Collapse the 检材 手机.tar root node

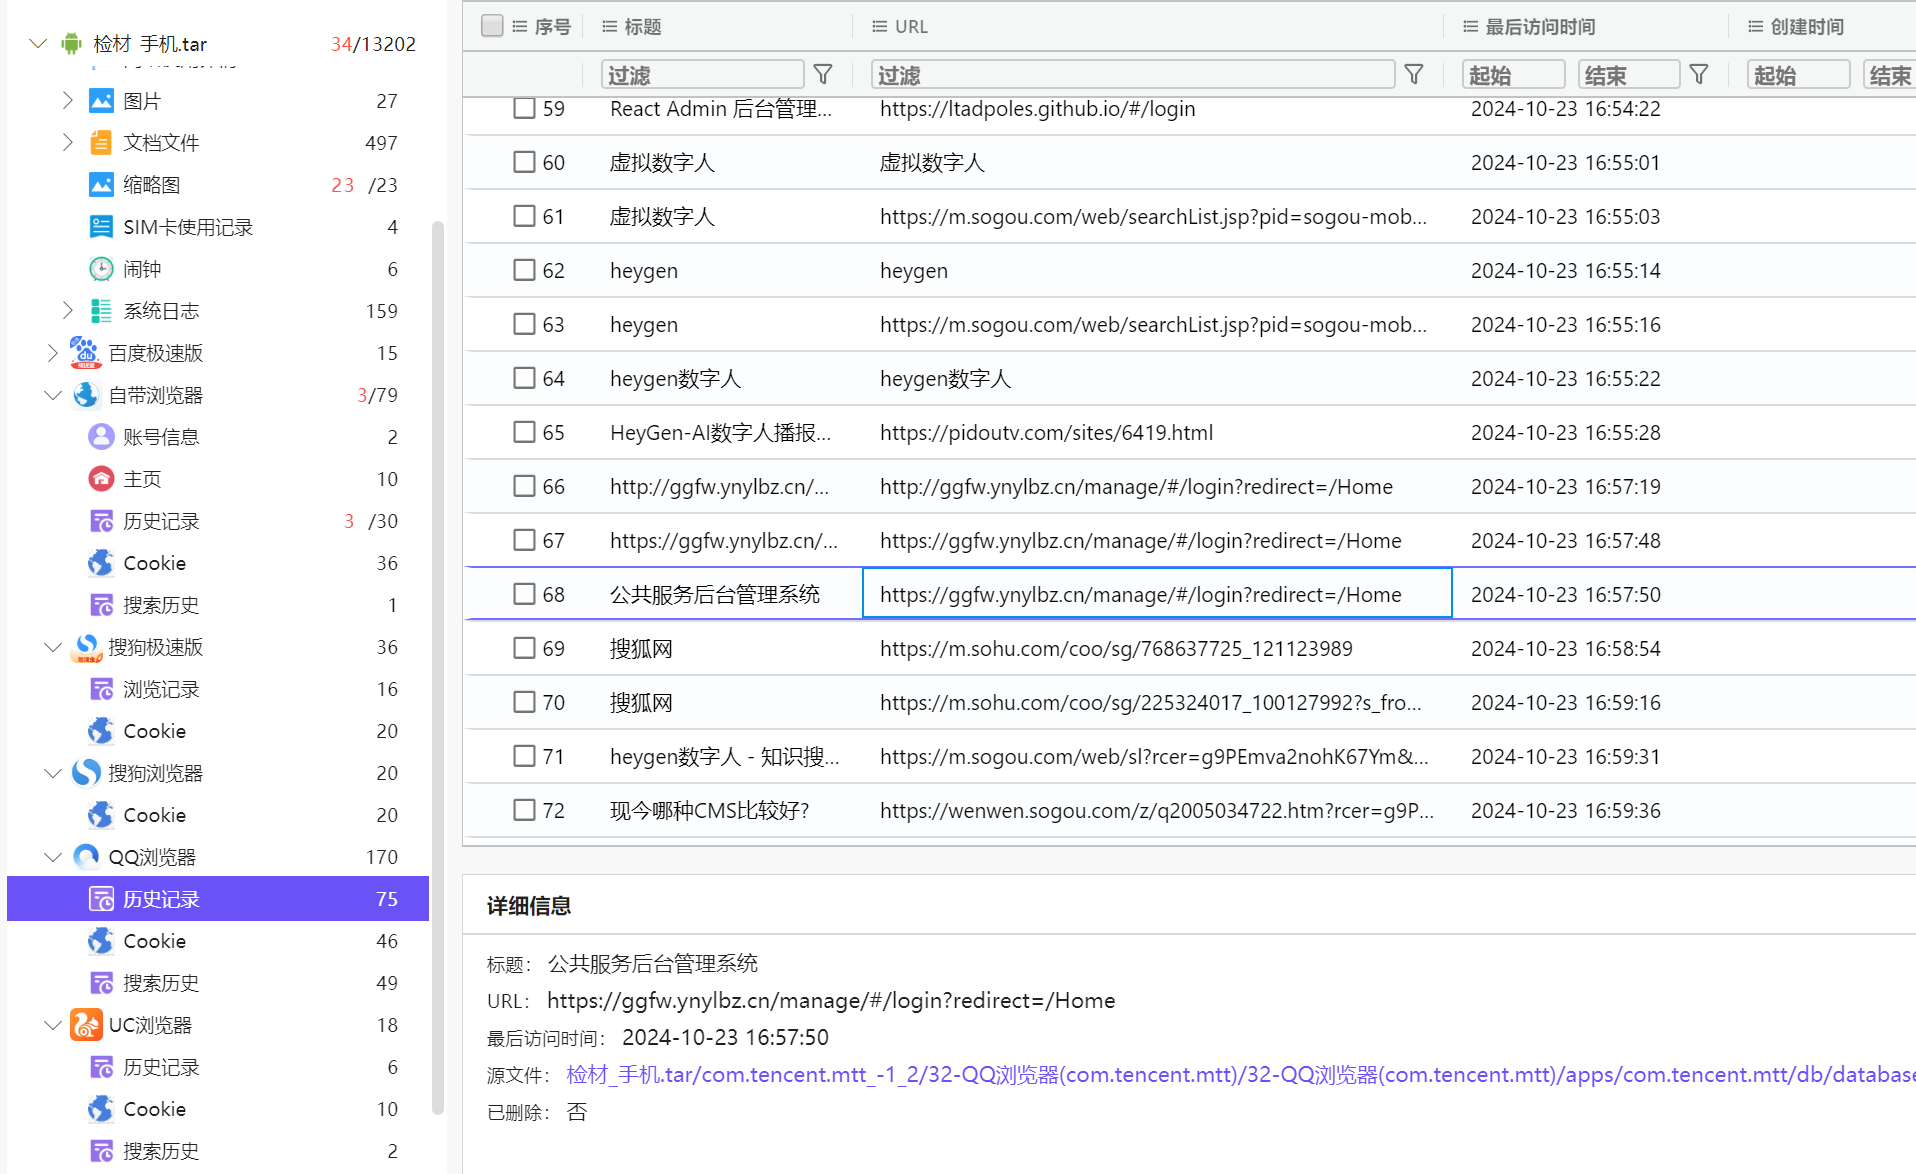point(38,43)
